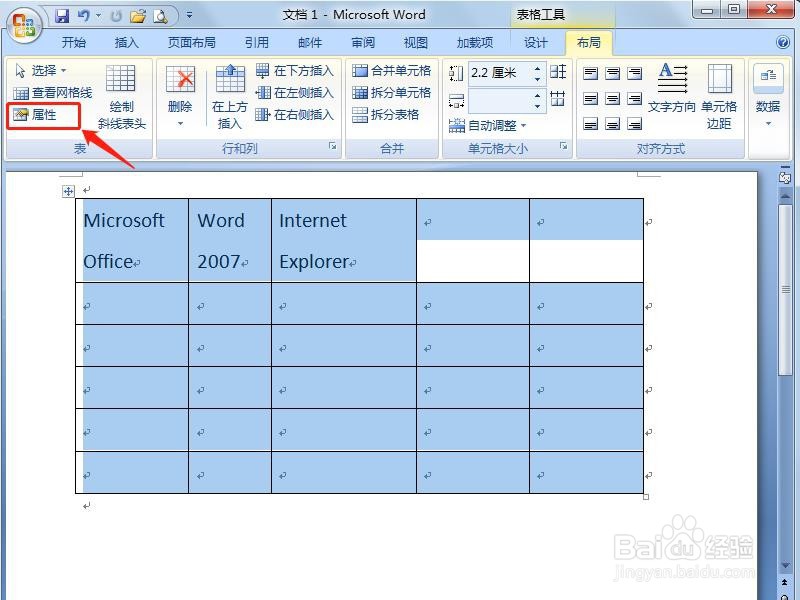This screenshot has width=800, height=600.
Task: Open 单元格边距 cell margins
Action: click(719, 96)
